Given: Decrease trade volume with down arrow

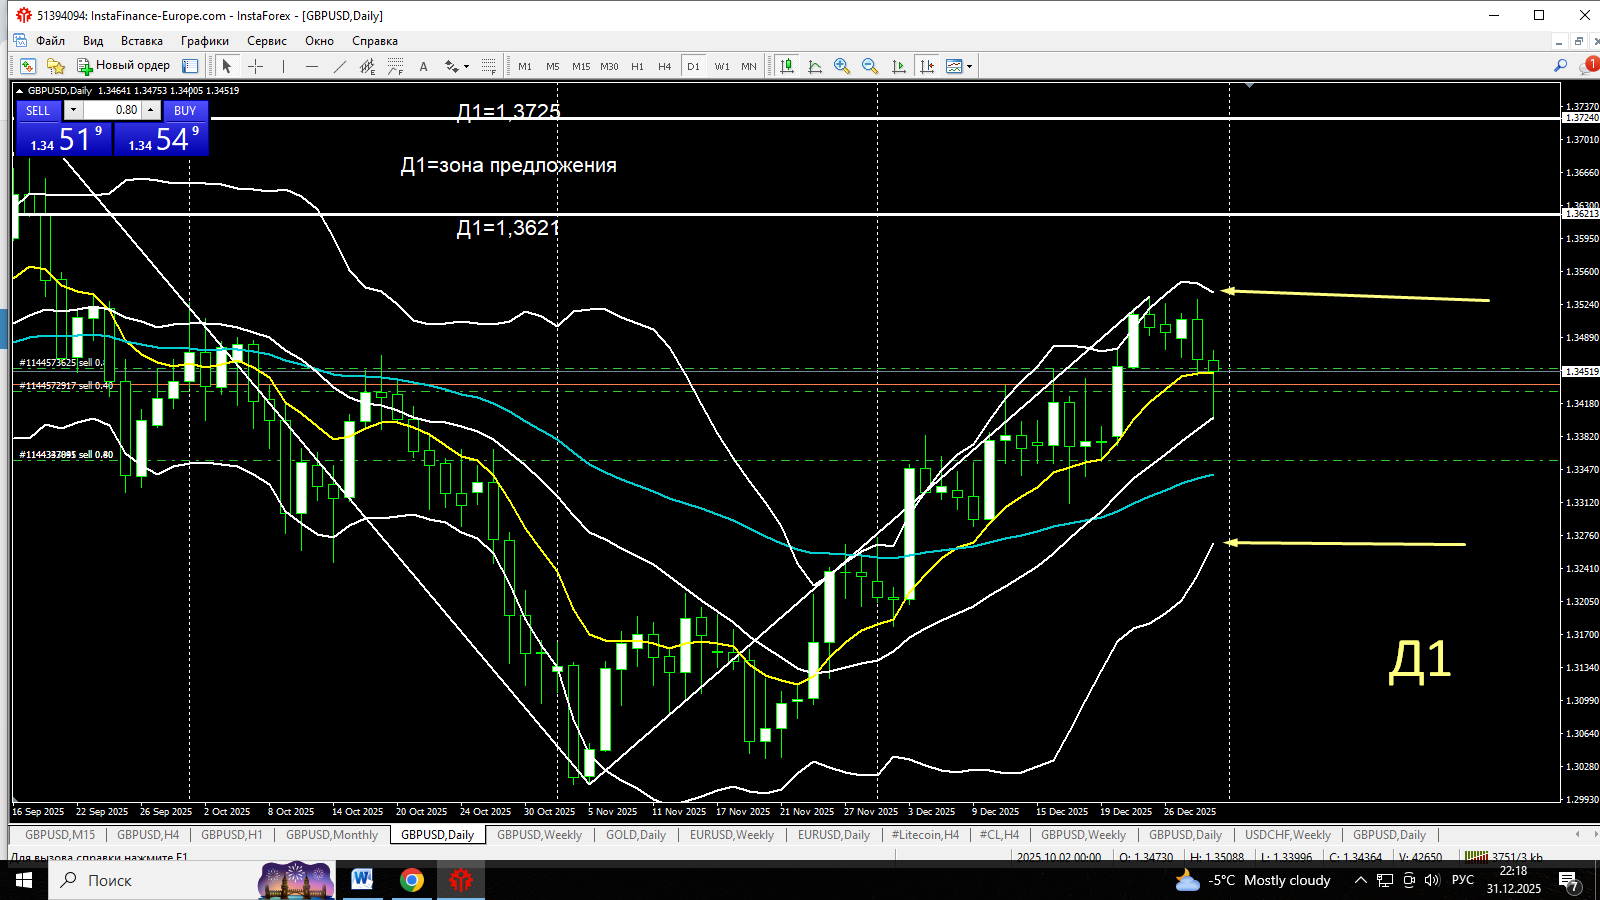Looking at the screenshot, I should click(73, 110).
